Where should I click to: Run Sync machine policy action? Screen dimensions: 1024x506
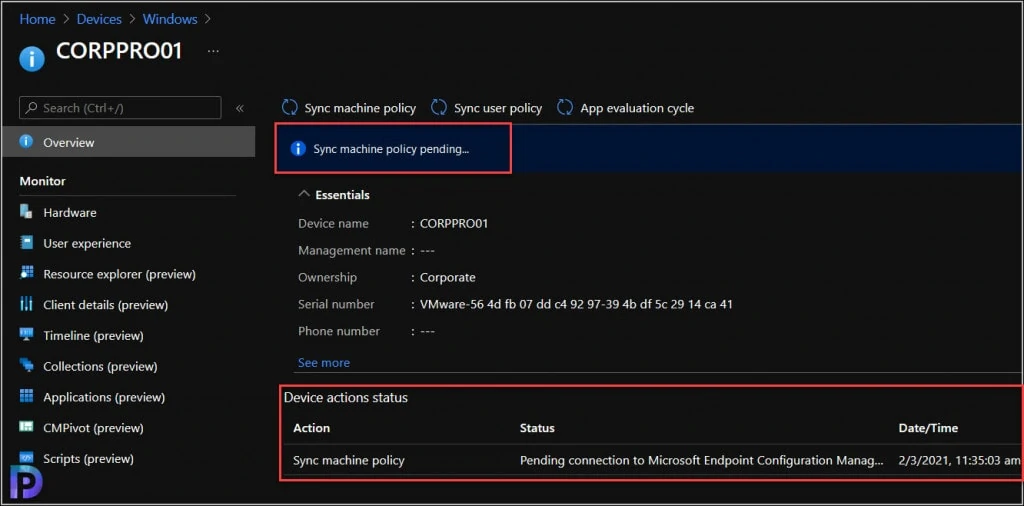[x=349, y=108]
